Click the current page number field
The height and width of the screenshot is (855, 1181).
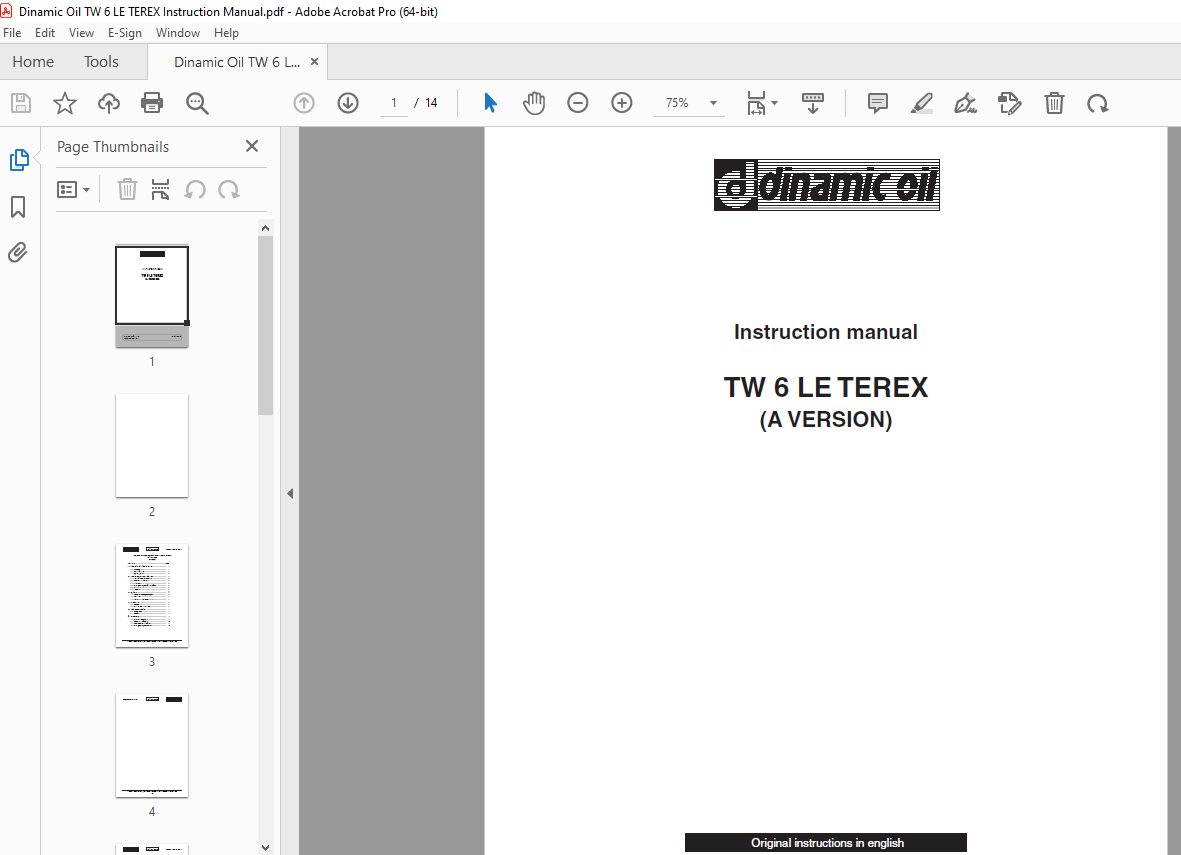[x=394, y=103]
